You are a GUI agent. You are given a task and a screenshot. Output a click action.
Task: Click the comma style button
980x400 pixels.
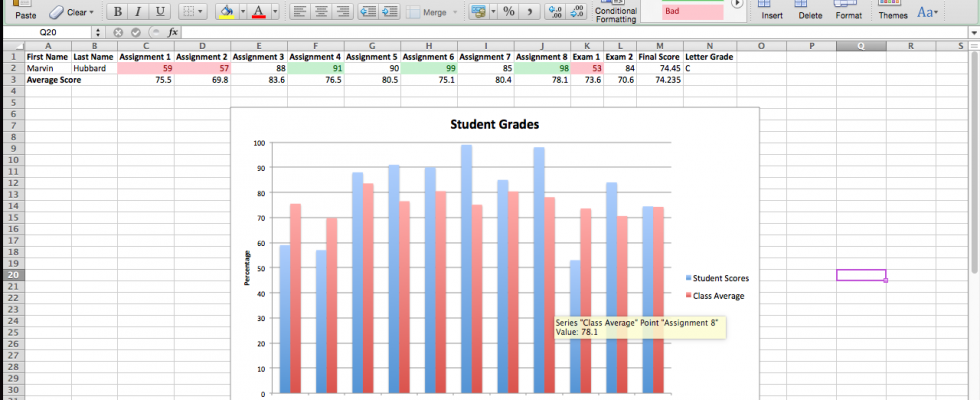click(530, 12)
